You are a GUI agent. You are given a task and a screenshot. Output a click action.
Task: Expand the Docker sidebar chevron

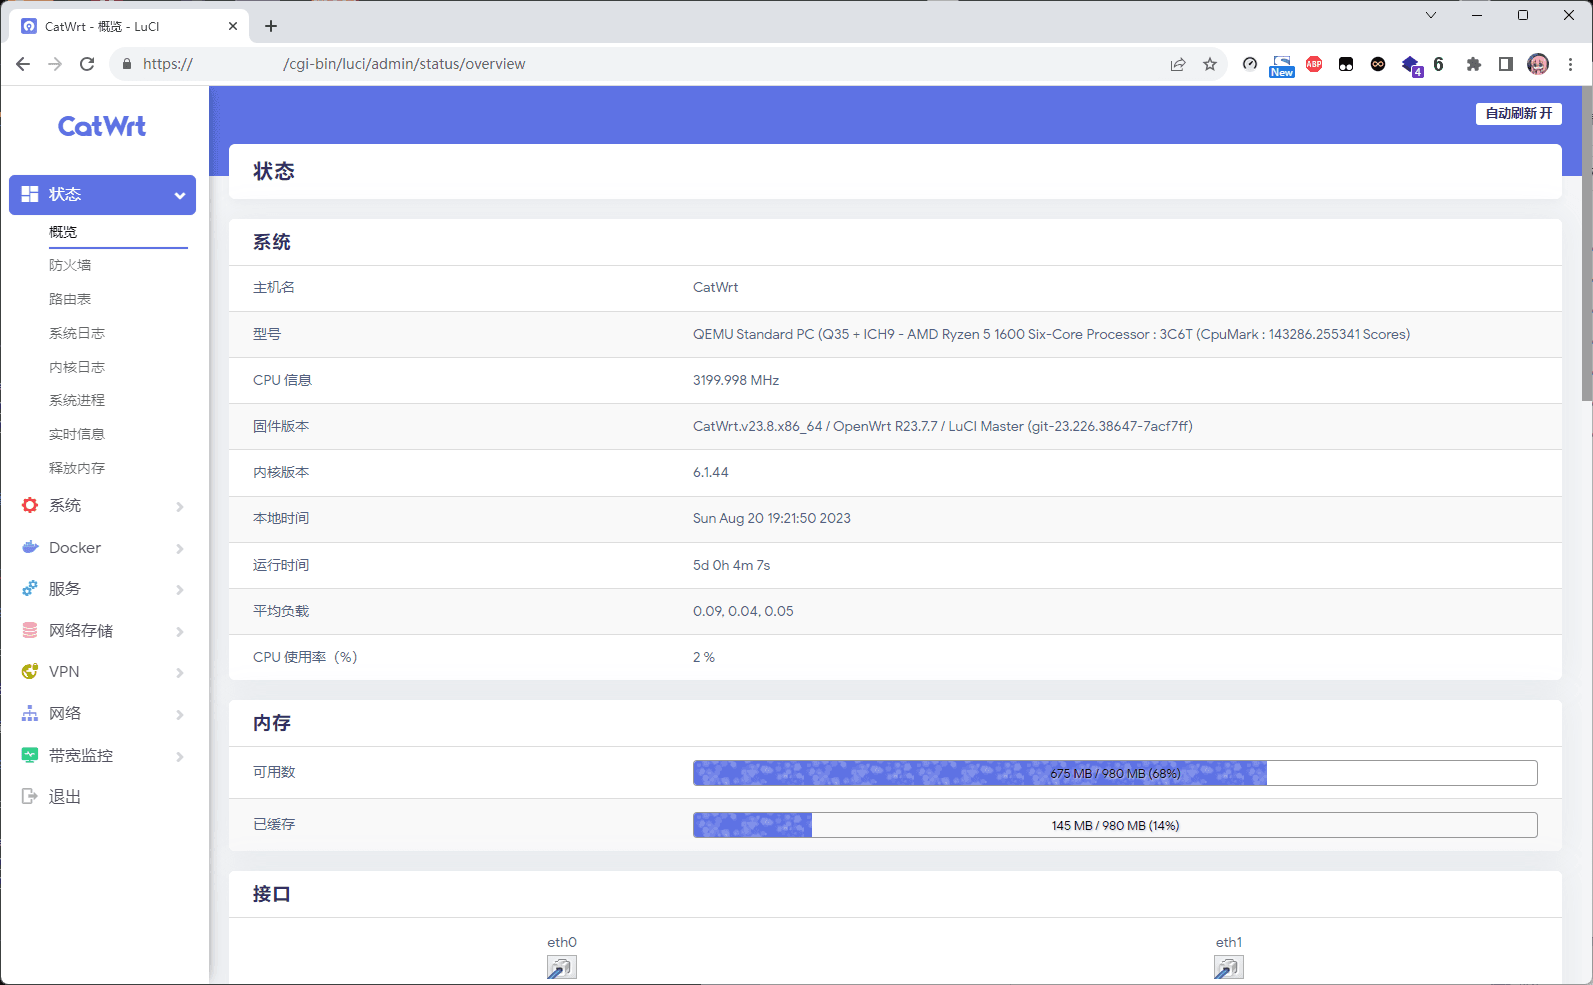pyautogui.click(x=180, y=548)
